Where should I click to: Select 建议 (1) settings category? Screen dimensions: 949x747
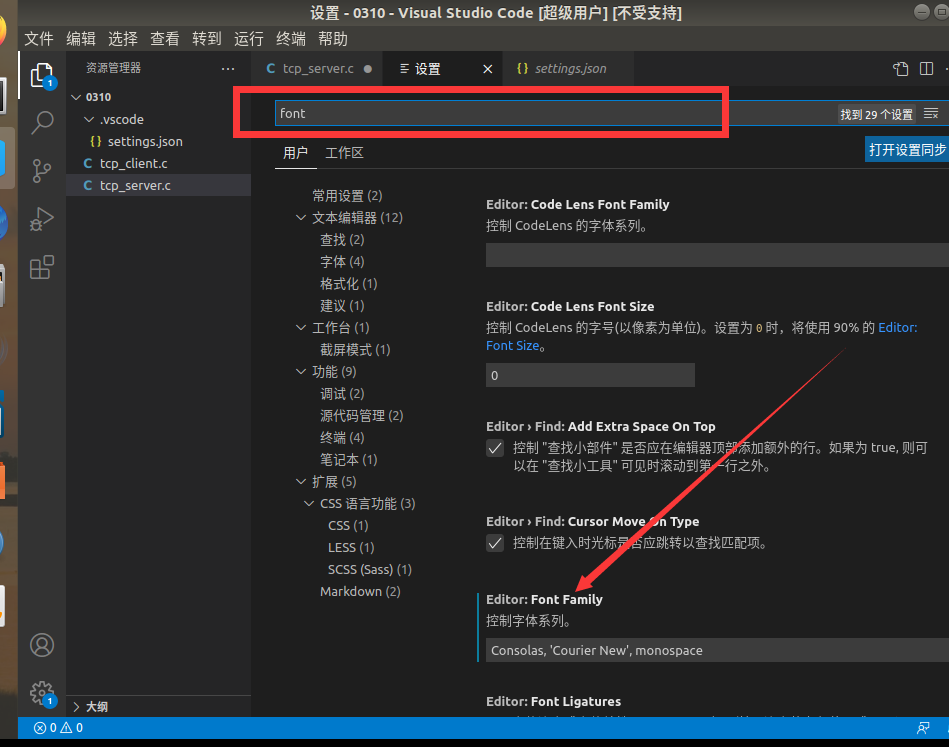(x=342, y=306)
